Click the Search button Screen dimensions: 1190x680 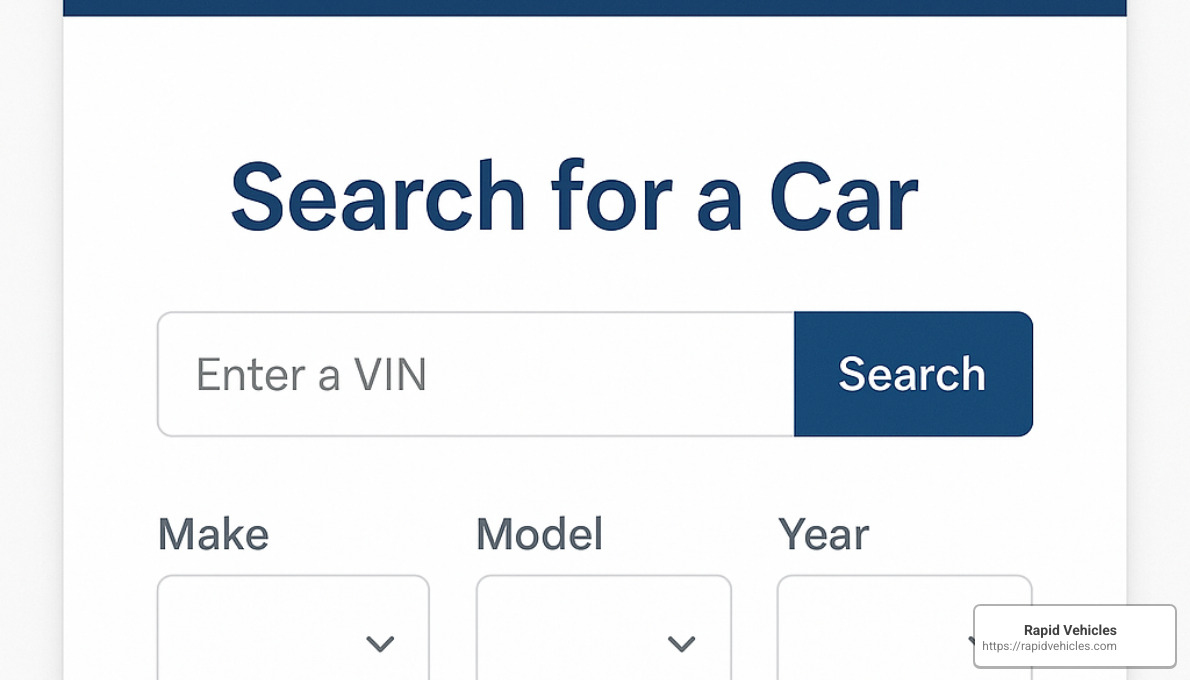pyautogui.click(x=912, y=373)
